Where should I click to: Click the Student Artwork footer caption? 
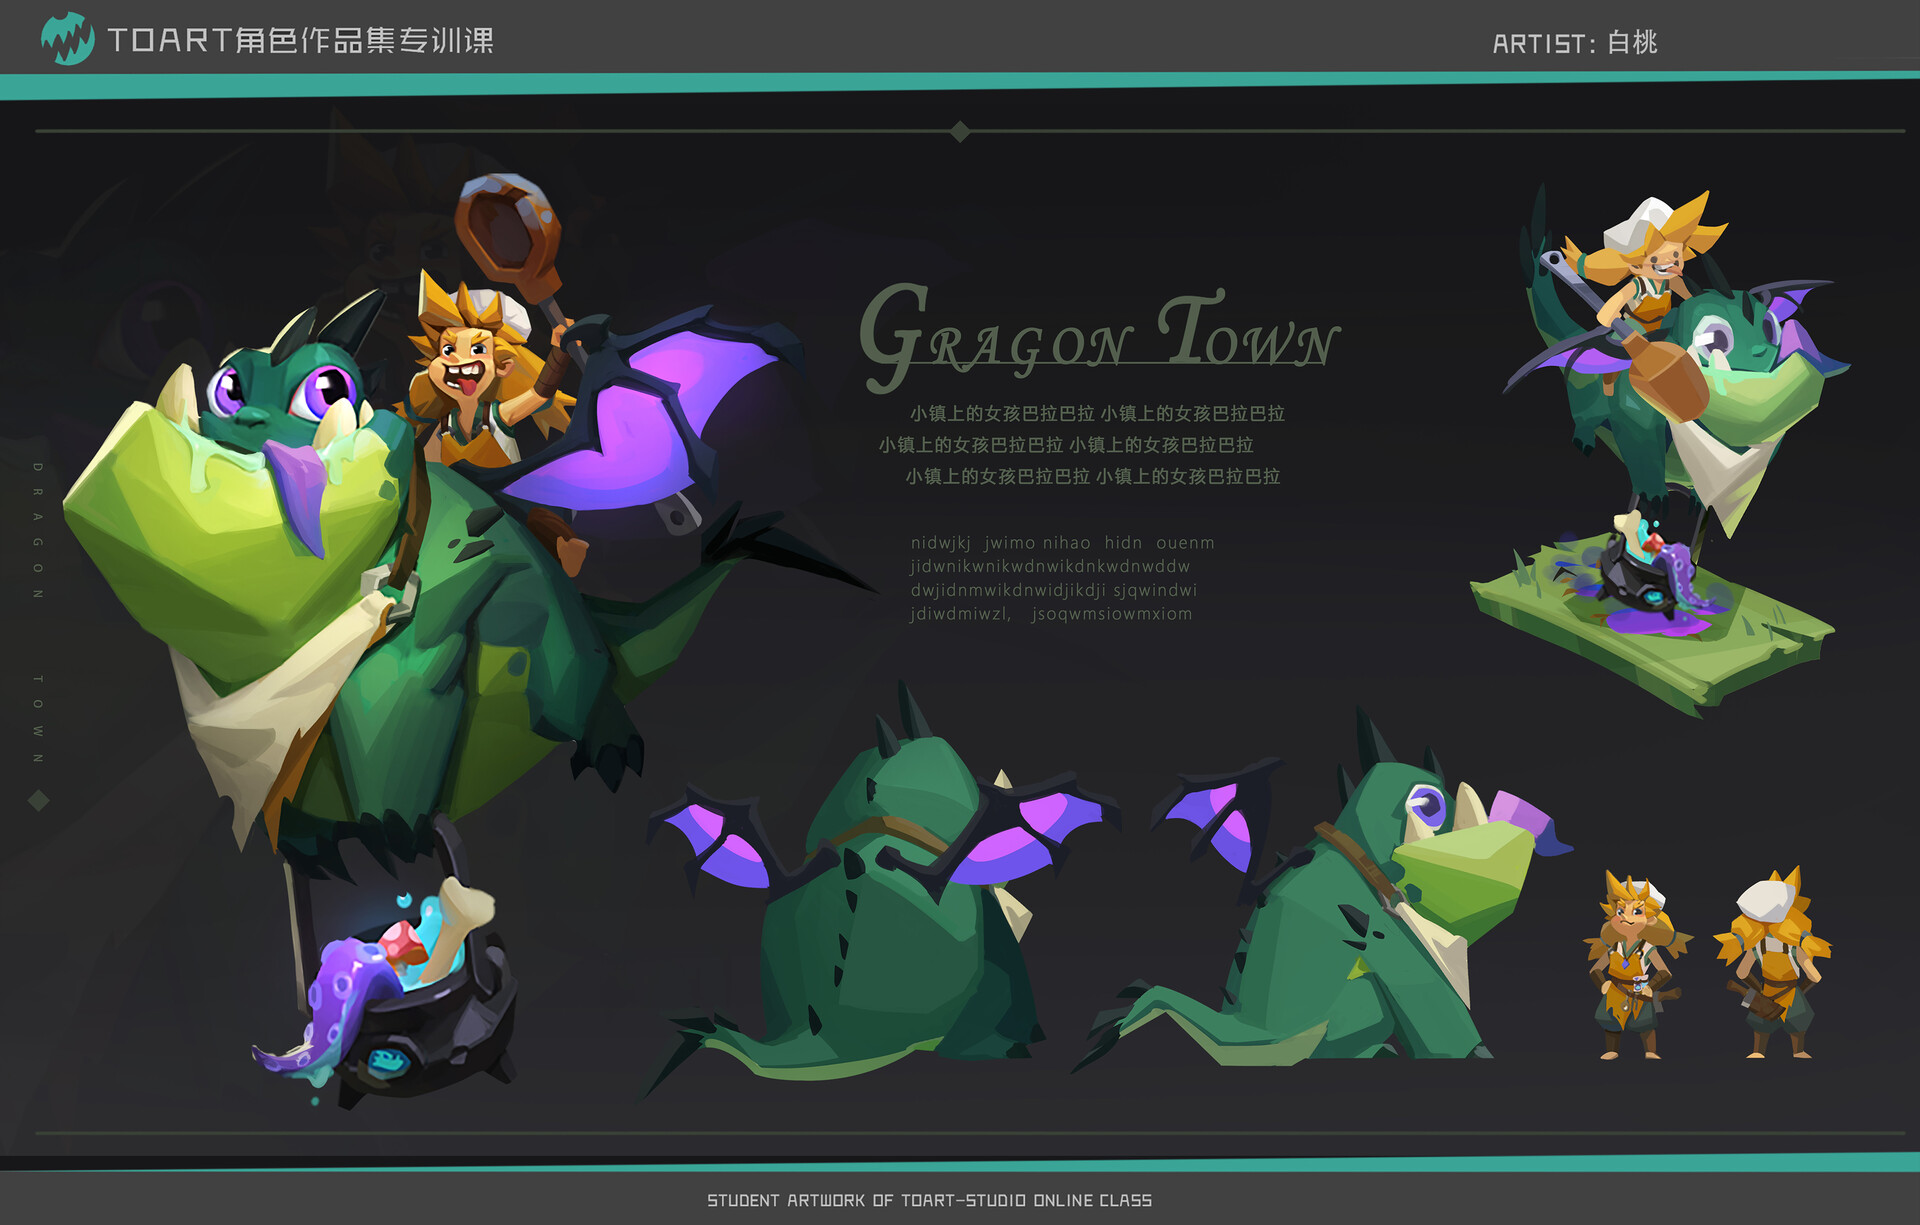929,1200
